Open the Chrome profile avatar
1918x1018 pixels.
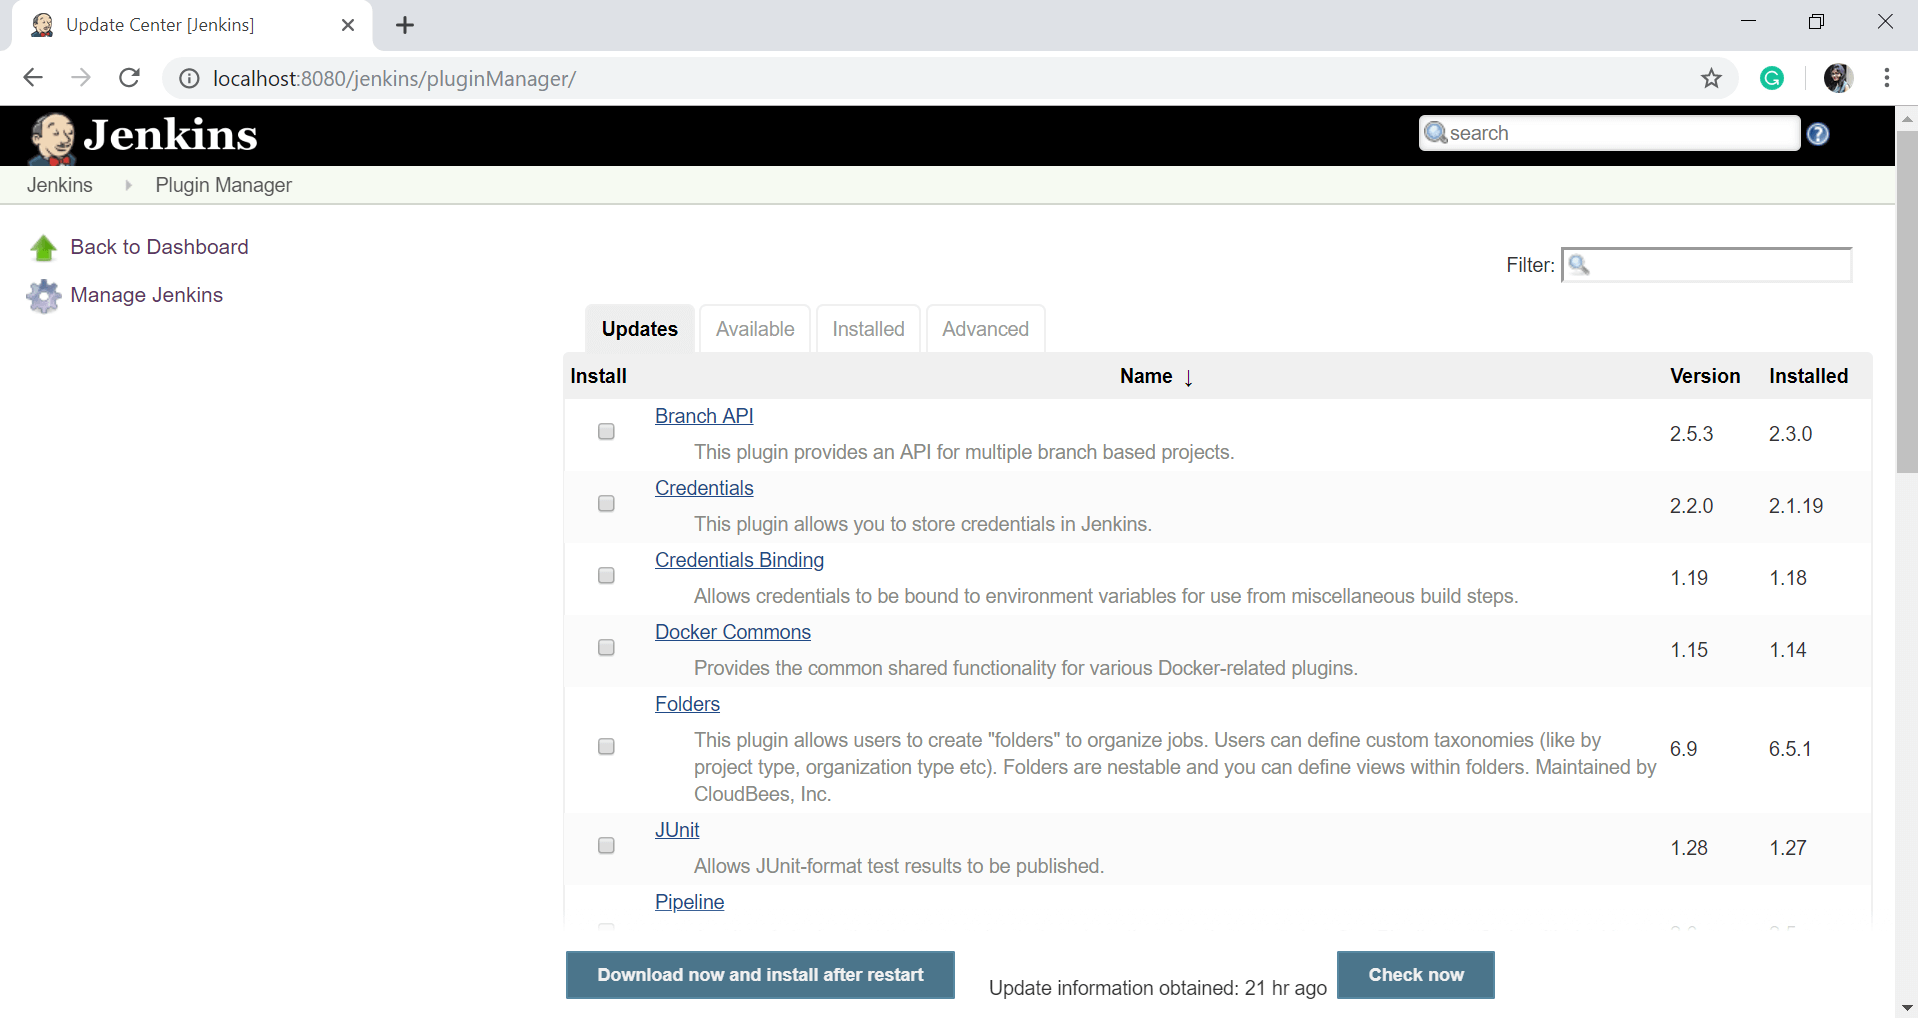1838,78
